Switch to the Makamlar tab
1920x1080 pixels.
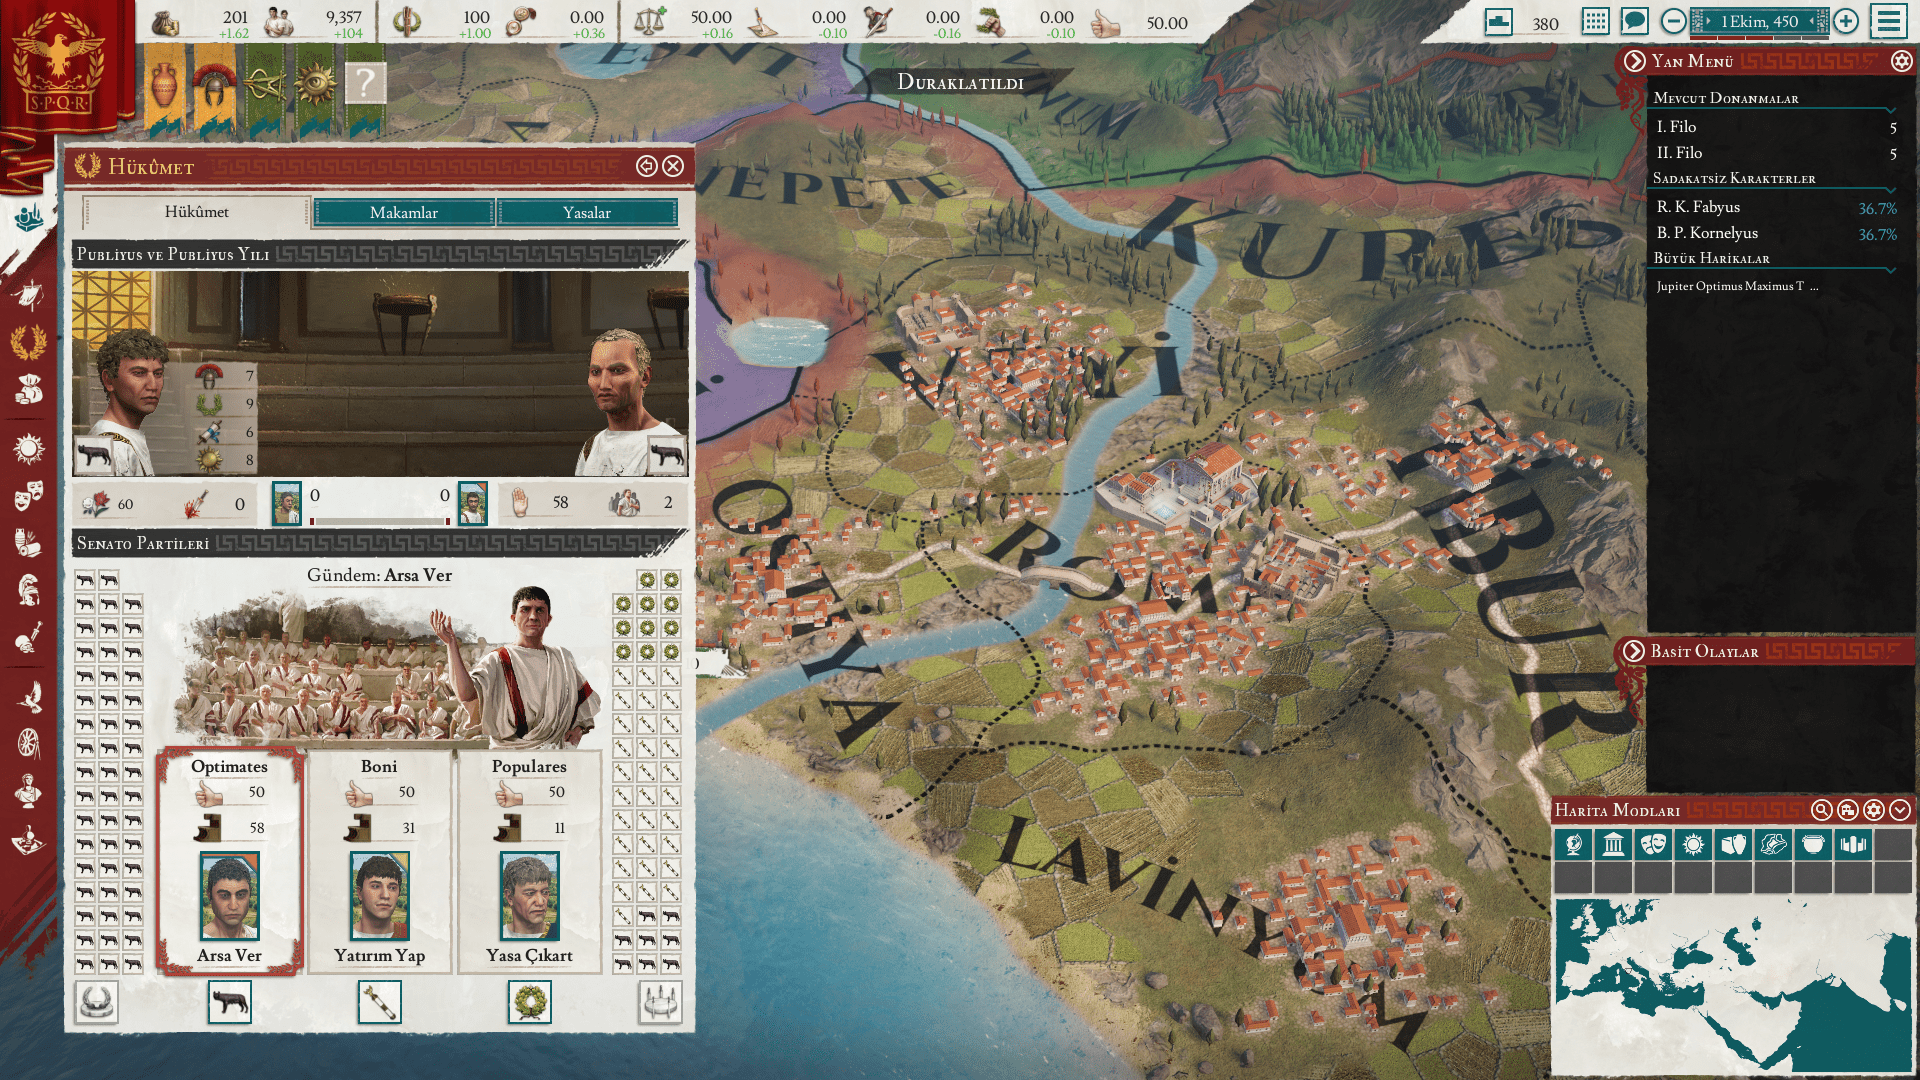click(404, 212)
